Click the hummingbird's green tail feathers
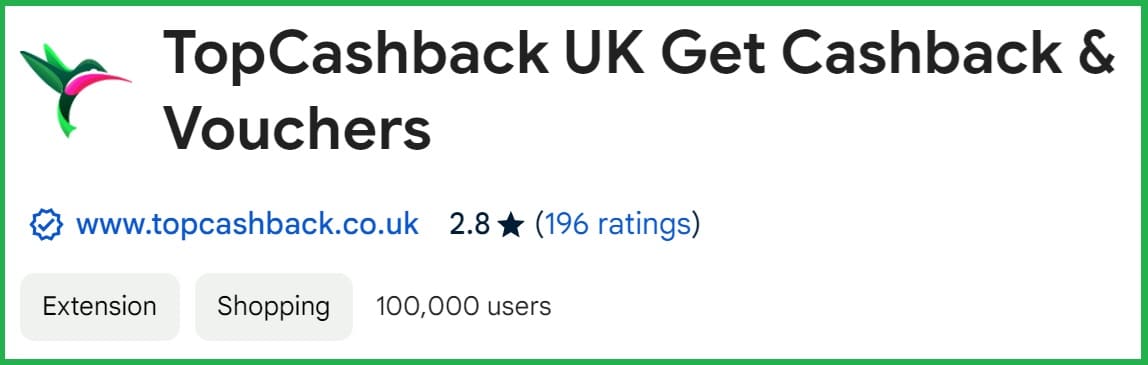This screenshot has width=1148, height=365. coord(67,118)
